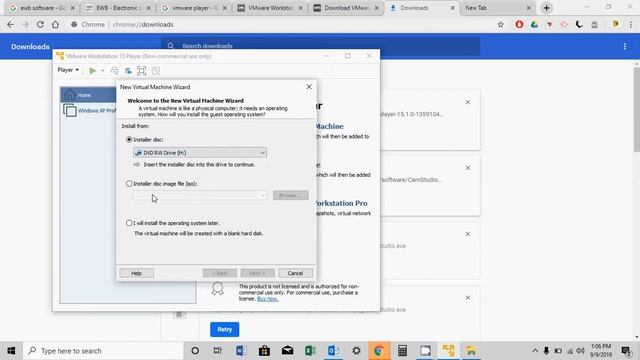Click the Chrome home button
The image size is (640, 360).
coord(55,24)
